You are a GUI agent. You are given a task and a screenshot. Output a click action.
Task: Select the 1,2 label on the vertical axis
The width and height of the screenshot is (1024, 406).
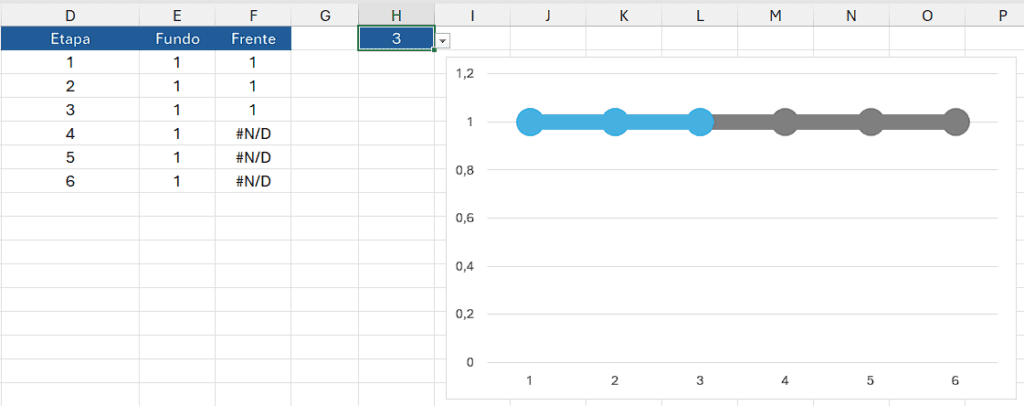(464, 74)
